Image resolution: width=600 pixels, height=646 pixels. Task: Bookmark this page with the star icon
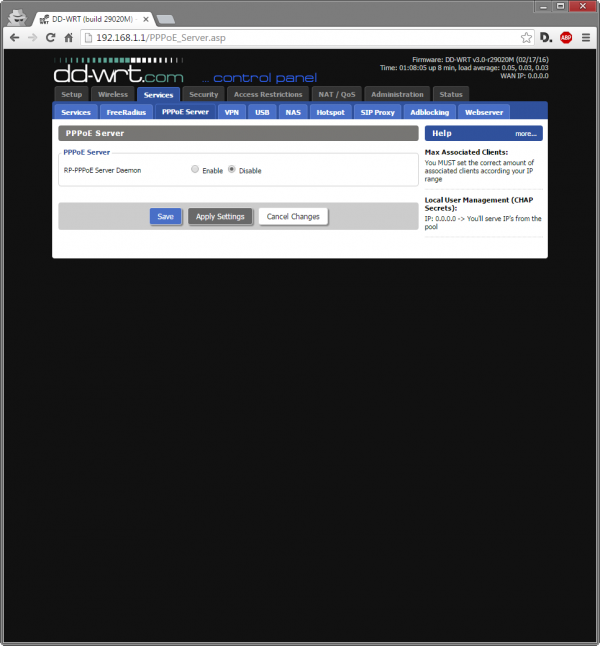tap(524, 38)
